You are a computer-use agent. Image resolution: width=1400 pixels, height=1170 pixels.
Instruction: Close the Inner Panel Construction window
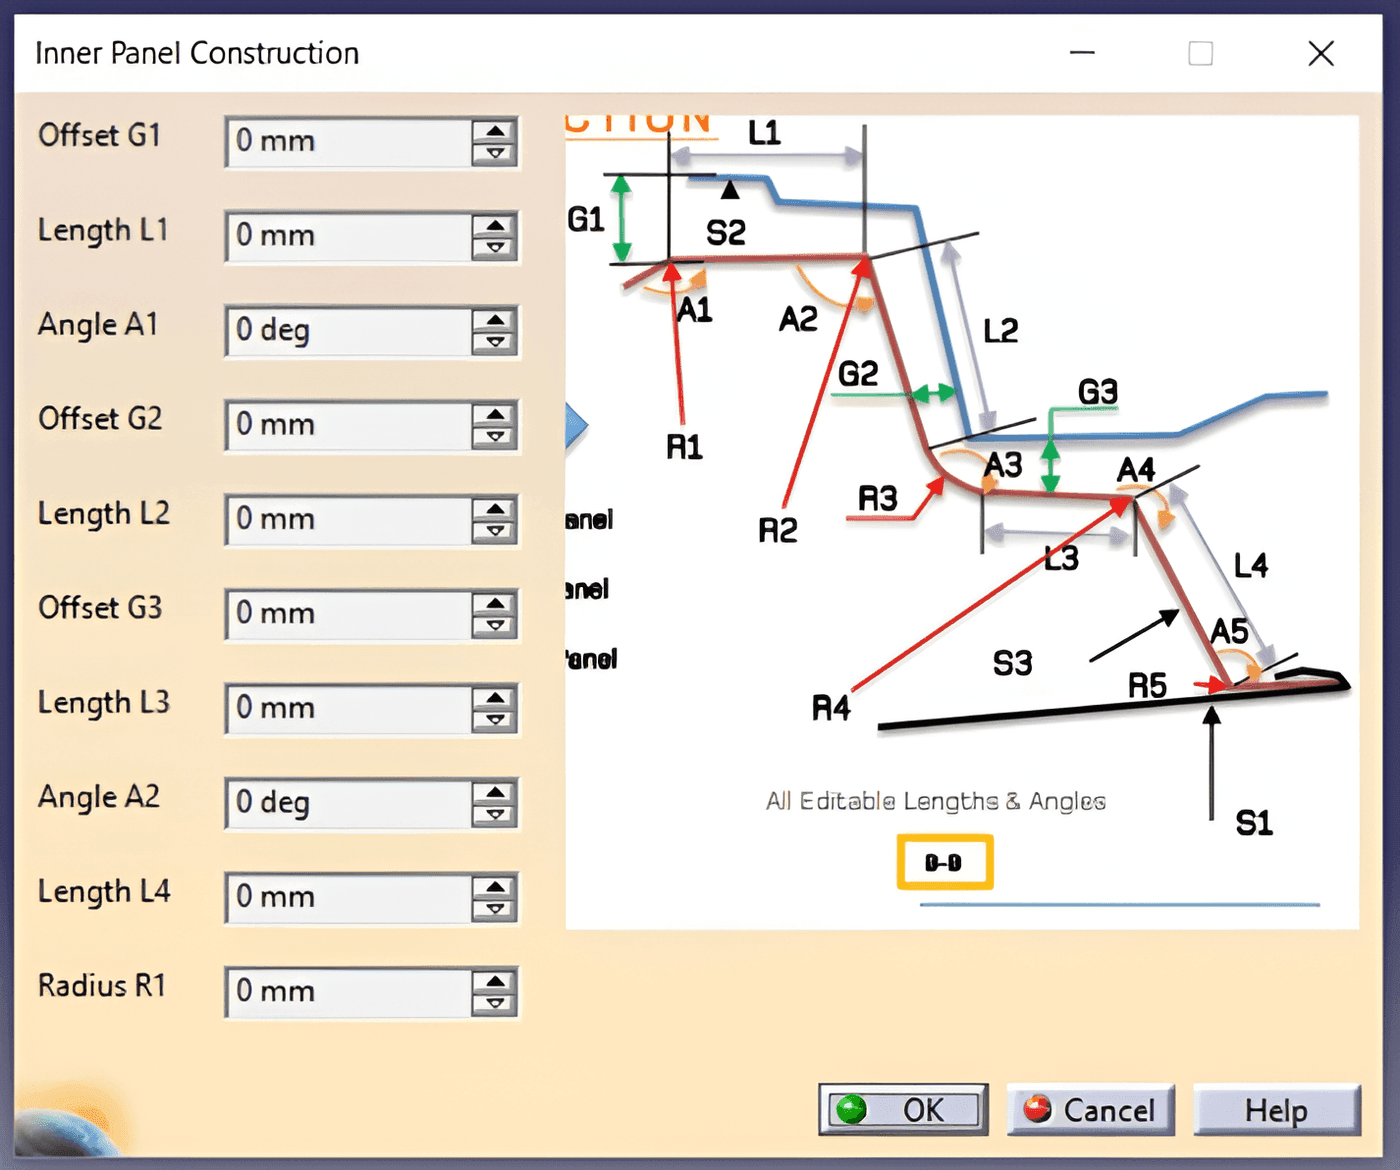click(x=1321, y=53)
